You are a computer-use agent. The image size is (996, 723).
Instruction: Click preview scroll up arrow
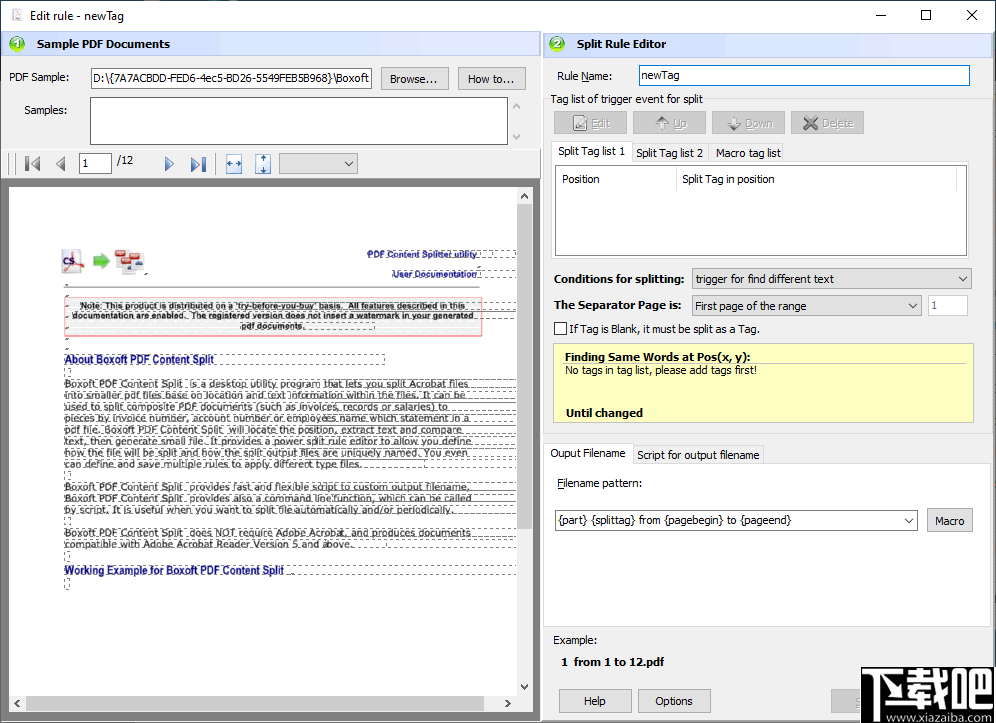[524, 196]
